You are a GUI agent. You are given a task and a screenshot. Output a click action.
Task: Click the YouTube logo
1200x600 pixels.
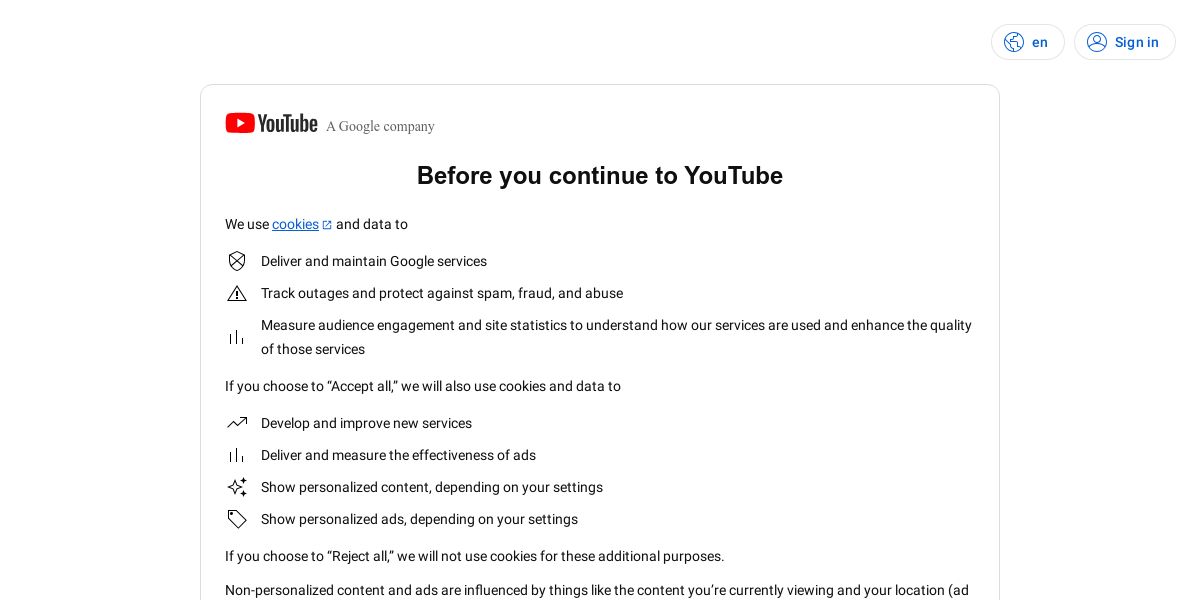tap(271, 123)
